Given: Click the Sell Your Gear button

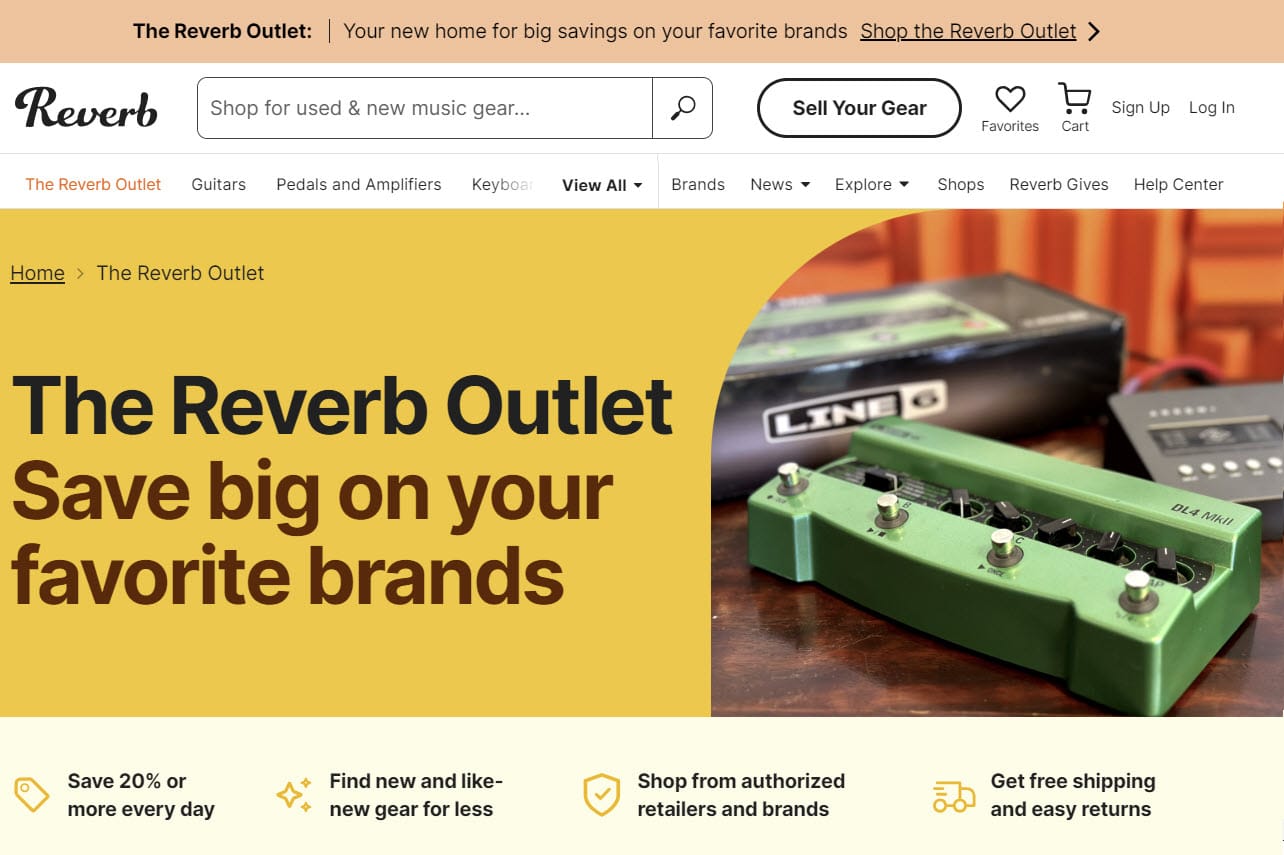Looking at the screenshot, I should click(859, 108).
